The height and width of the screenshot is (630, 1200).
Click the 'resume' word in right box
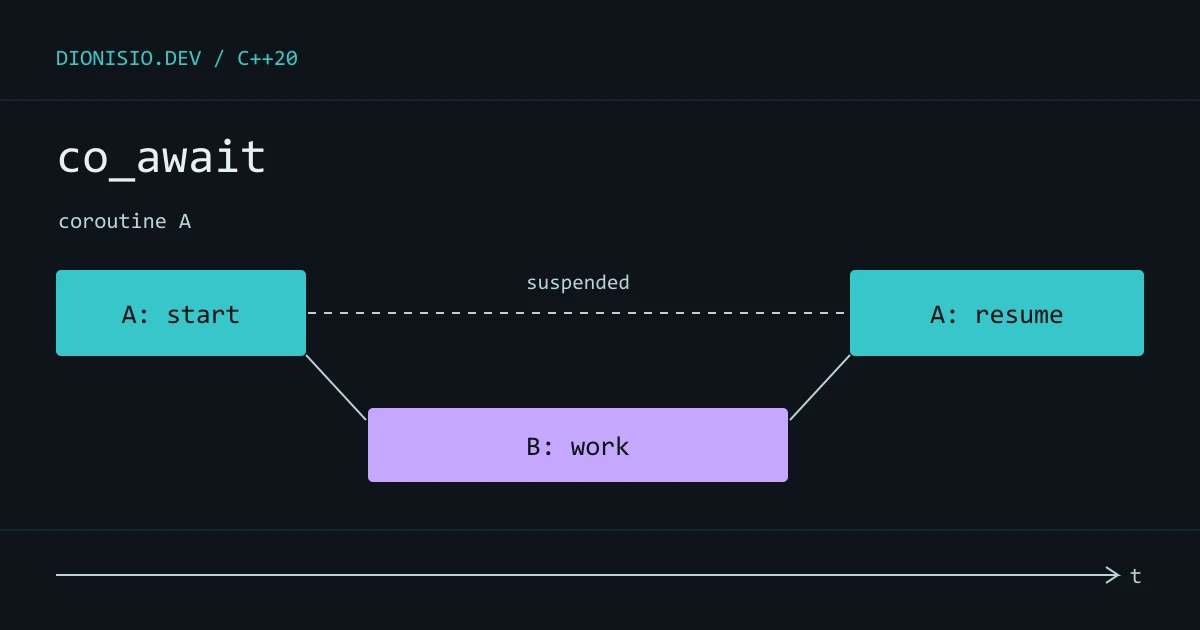coord(1019,314)
